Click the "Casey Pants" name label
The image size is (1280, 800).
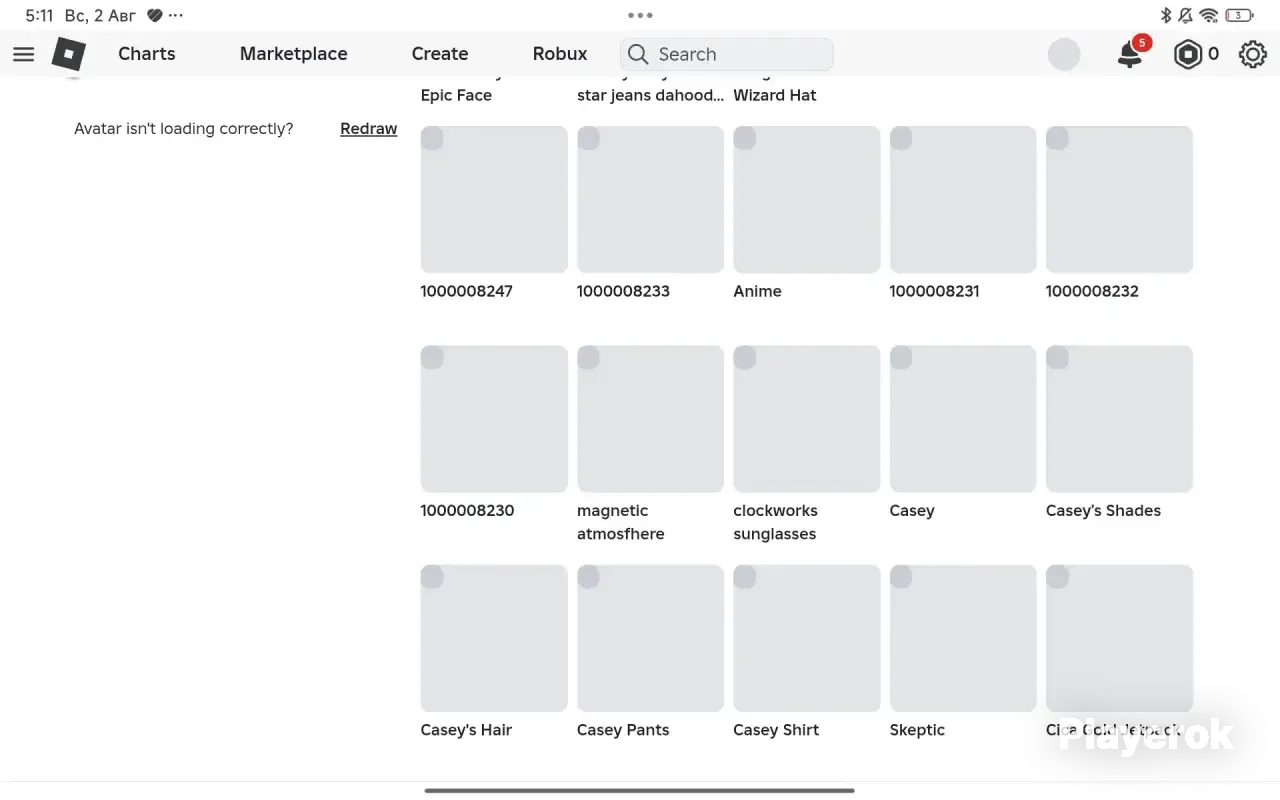pos(623,730)
